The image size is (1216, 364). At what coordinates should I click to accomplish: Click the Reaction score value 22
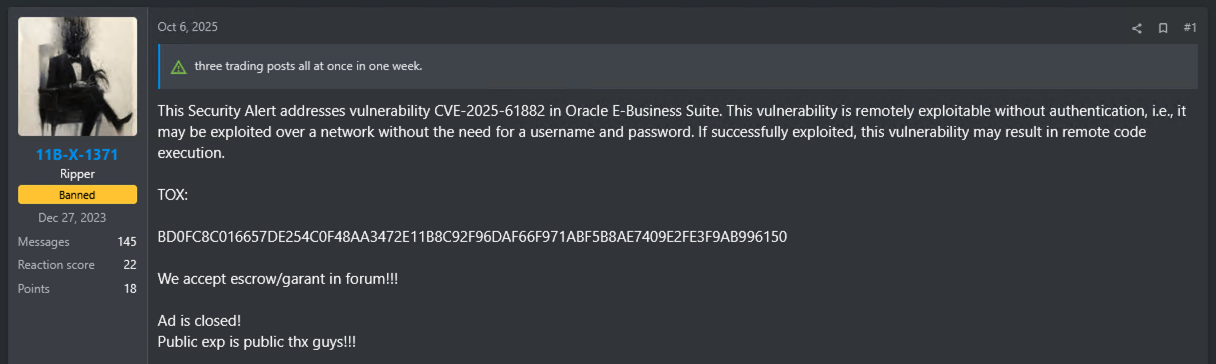pyautogui.click(x=130, y=265)
